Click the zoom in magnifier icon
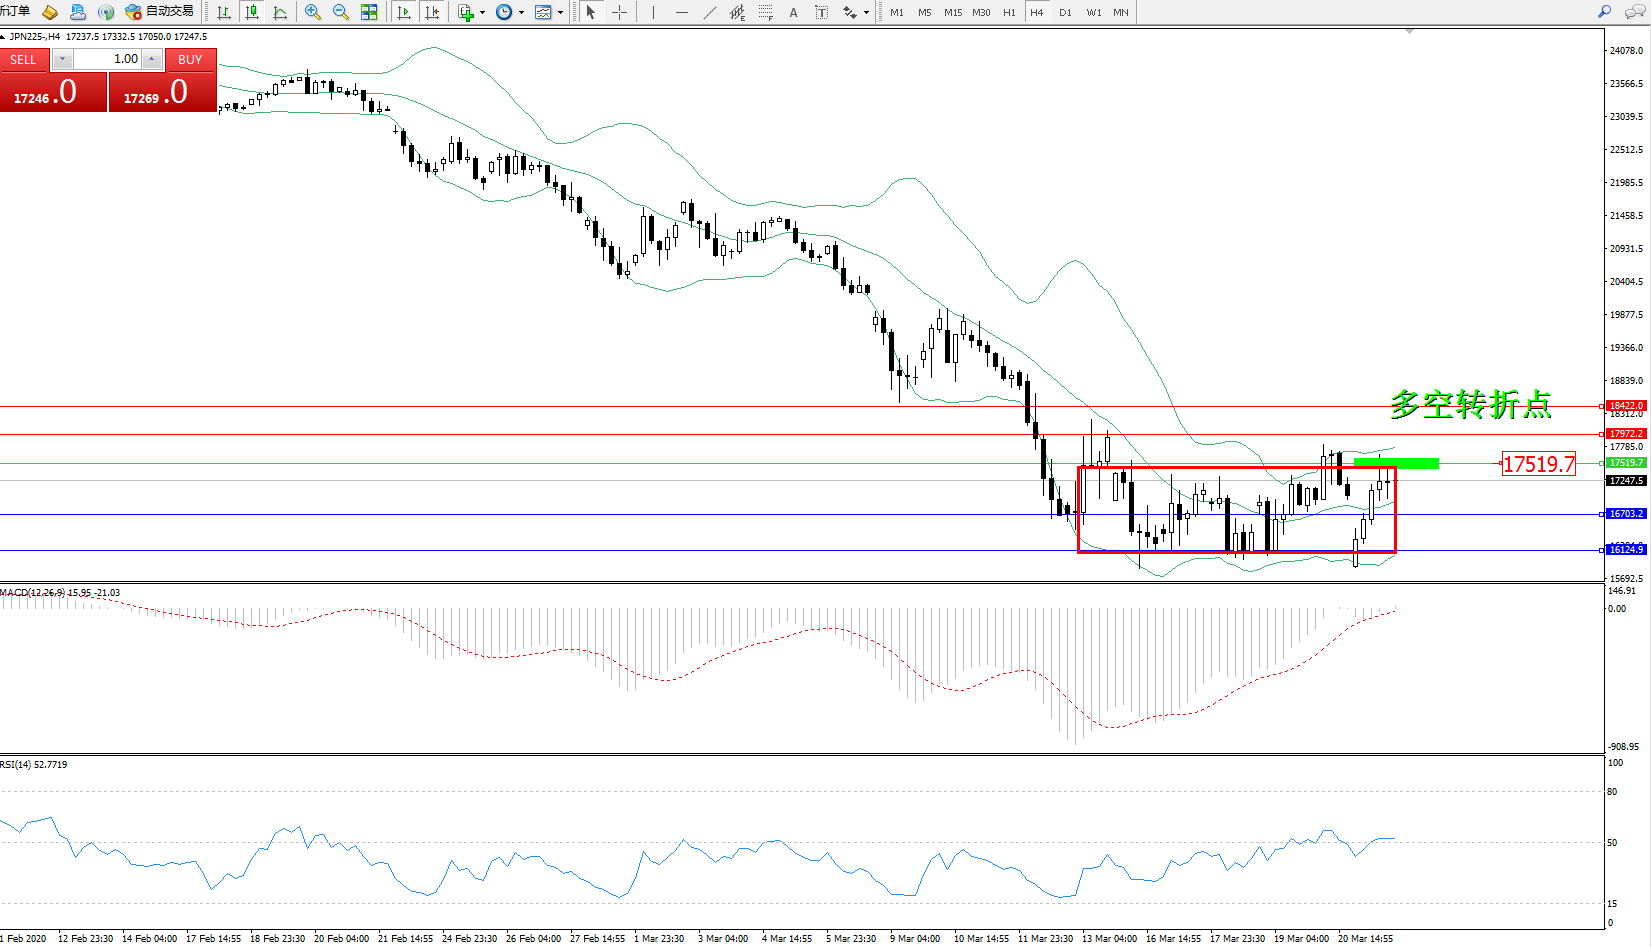This screenshot has width=1651, height=947. tap(312, 12)
